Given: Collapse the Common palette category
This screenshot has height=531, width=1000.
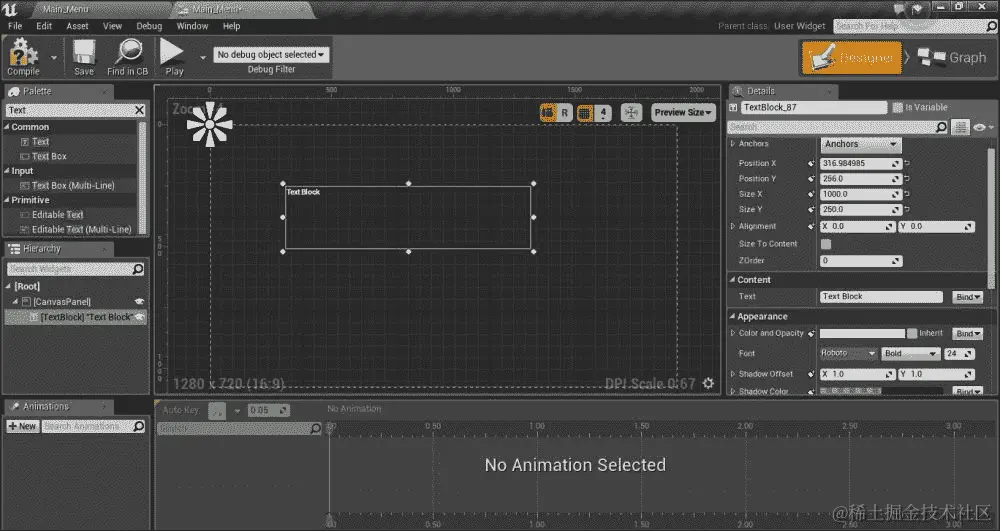Looking at the screenshot, I should 7,127.
